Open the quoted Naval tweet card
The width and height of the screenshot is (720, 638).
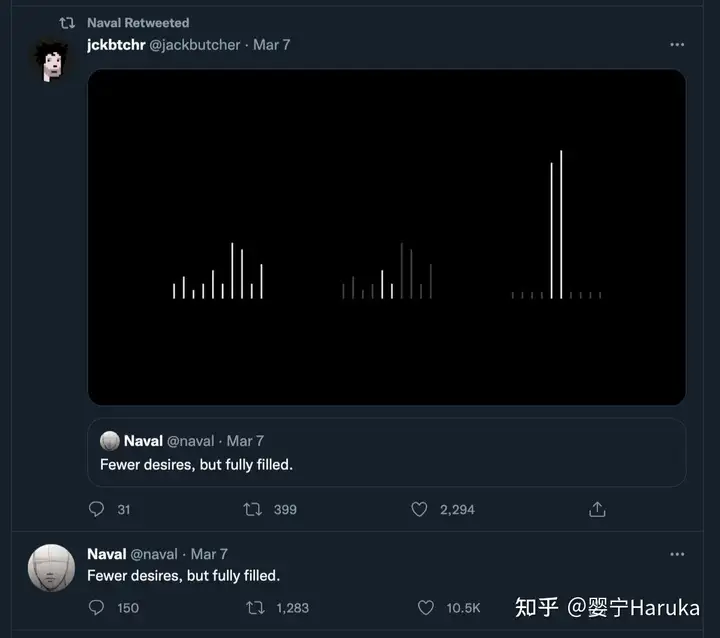click(x=387, y=452)
